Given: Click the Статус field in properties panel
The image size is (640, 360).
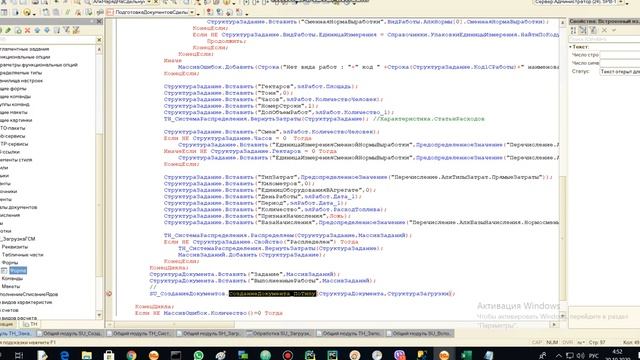Looking at the screenshot, I should pos(620,71).
